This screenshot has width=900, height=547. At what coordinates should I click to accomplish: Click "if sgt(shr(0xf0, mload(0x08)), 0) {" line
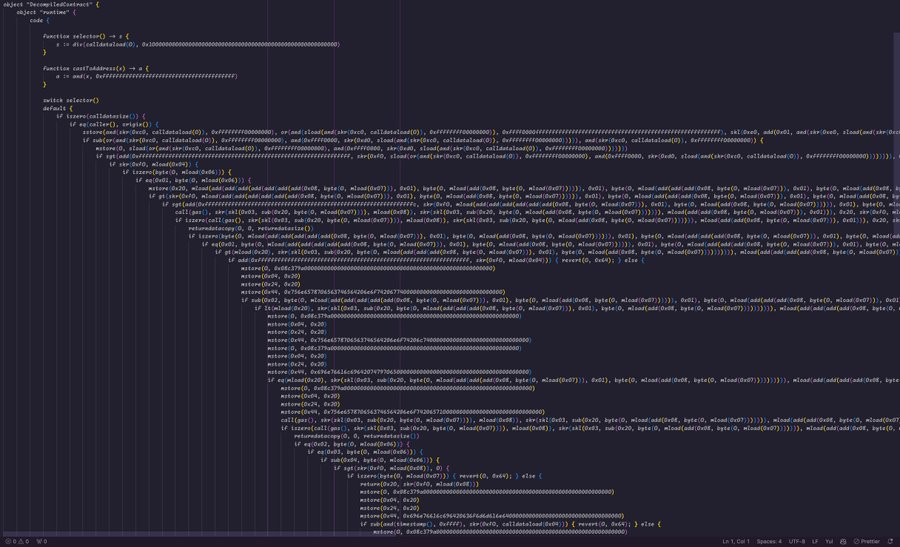391,468
